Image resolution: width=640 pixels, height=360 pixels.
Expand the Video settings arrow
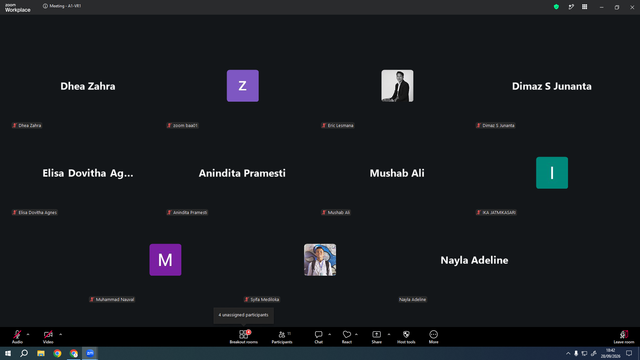point(60,334)
